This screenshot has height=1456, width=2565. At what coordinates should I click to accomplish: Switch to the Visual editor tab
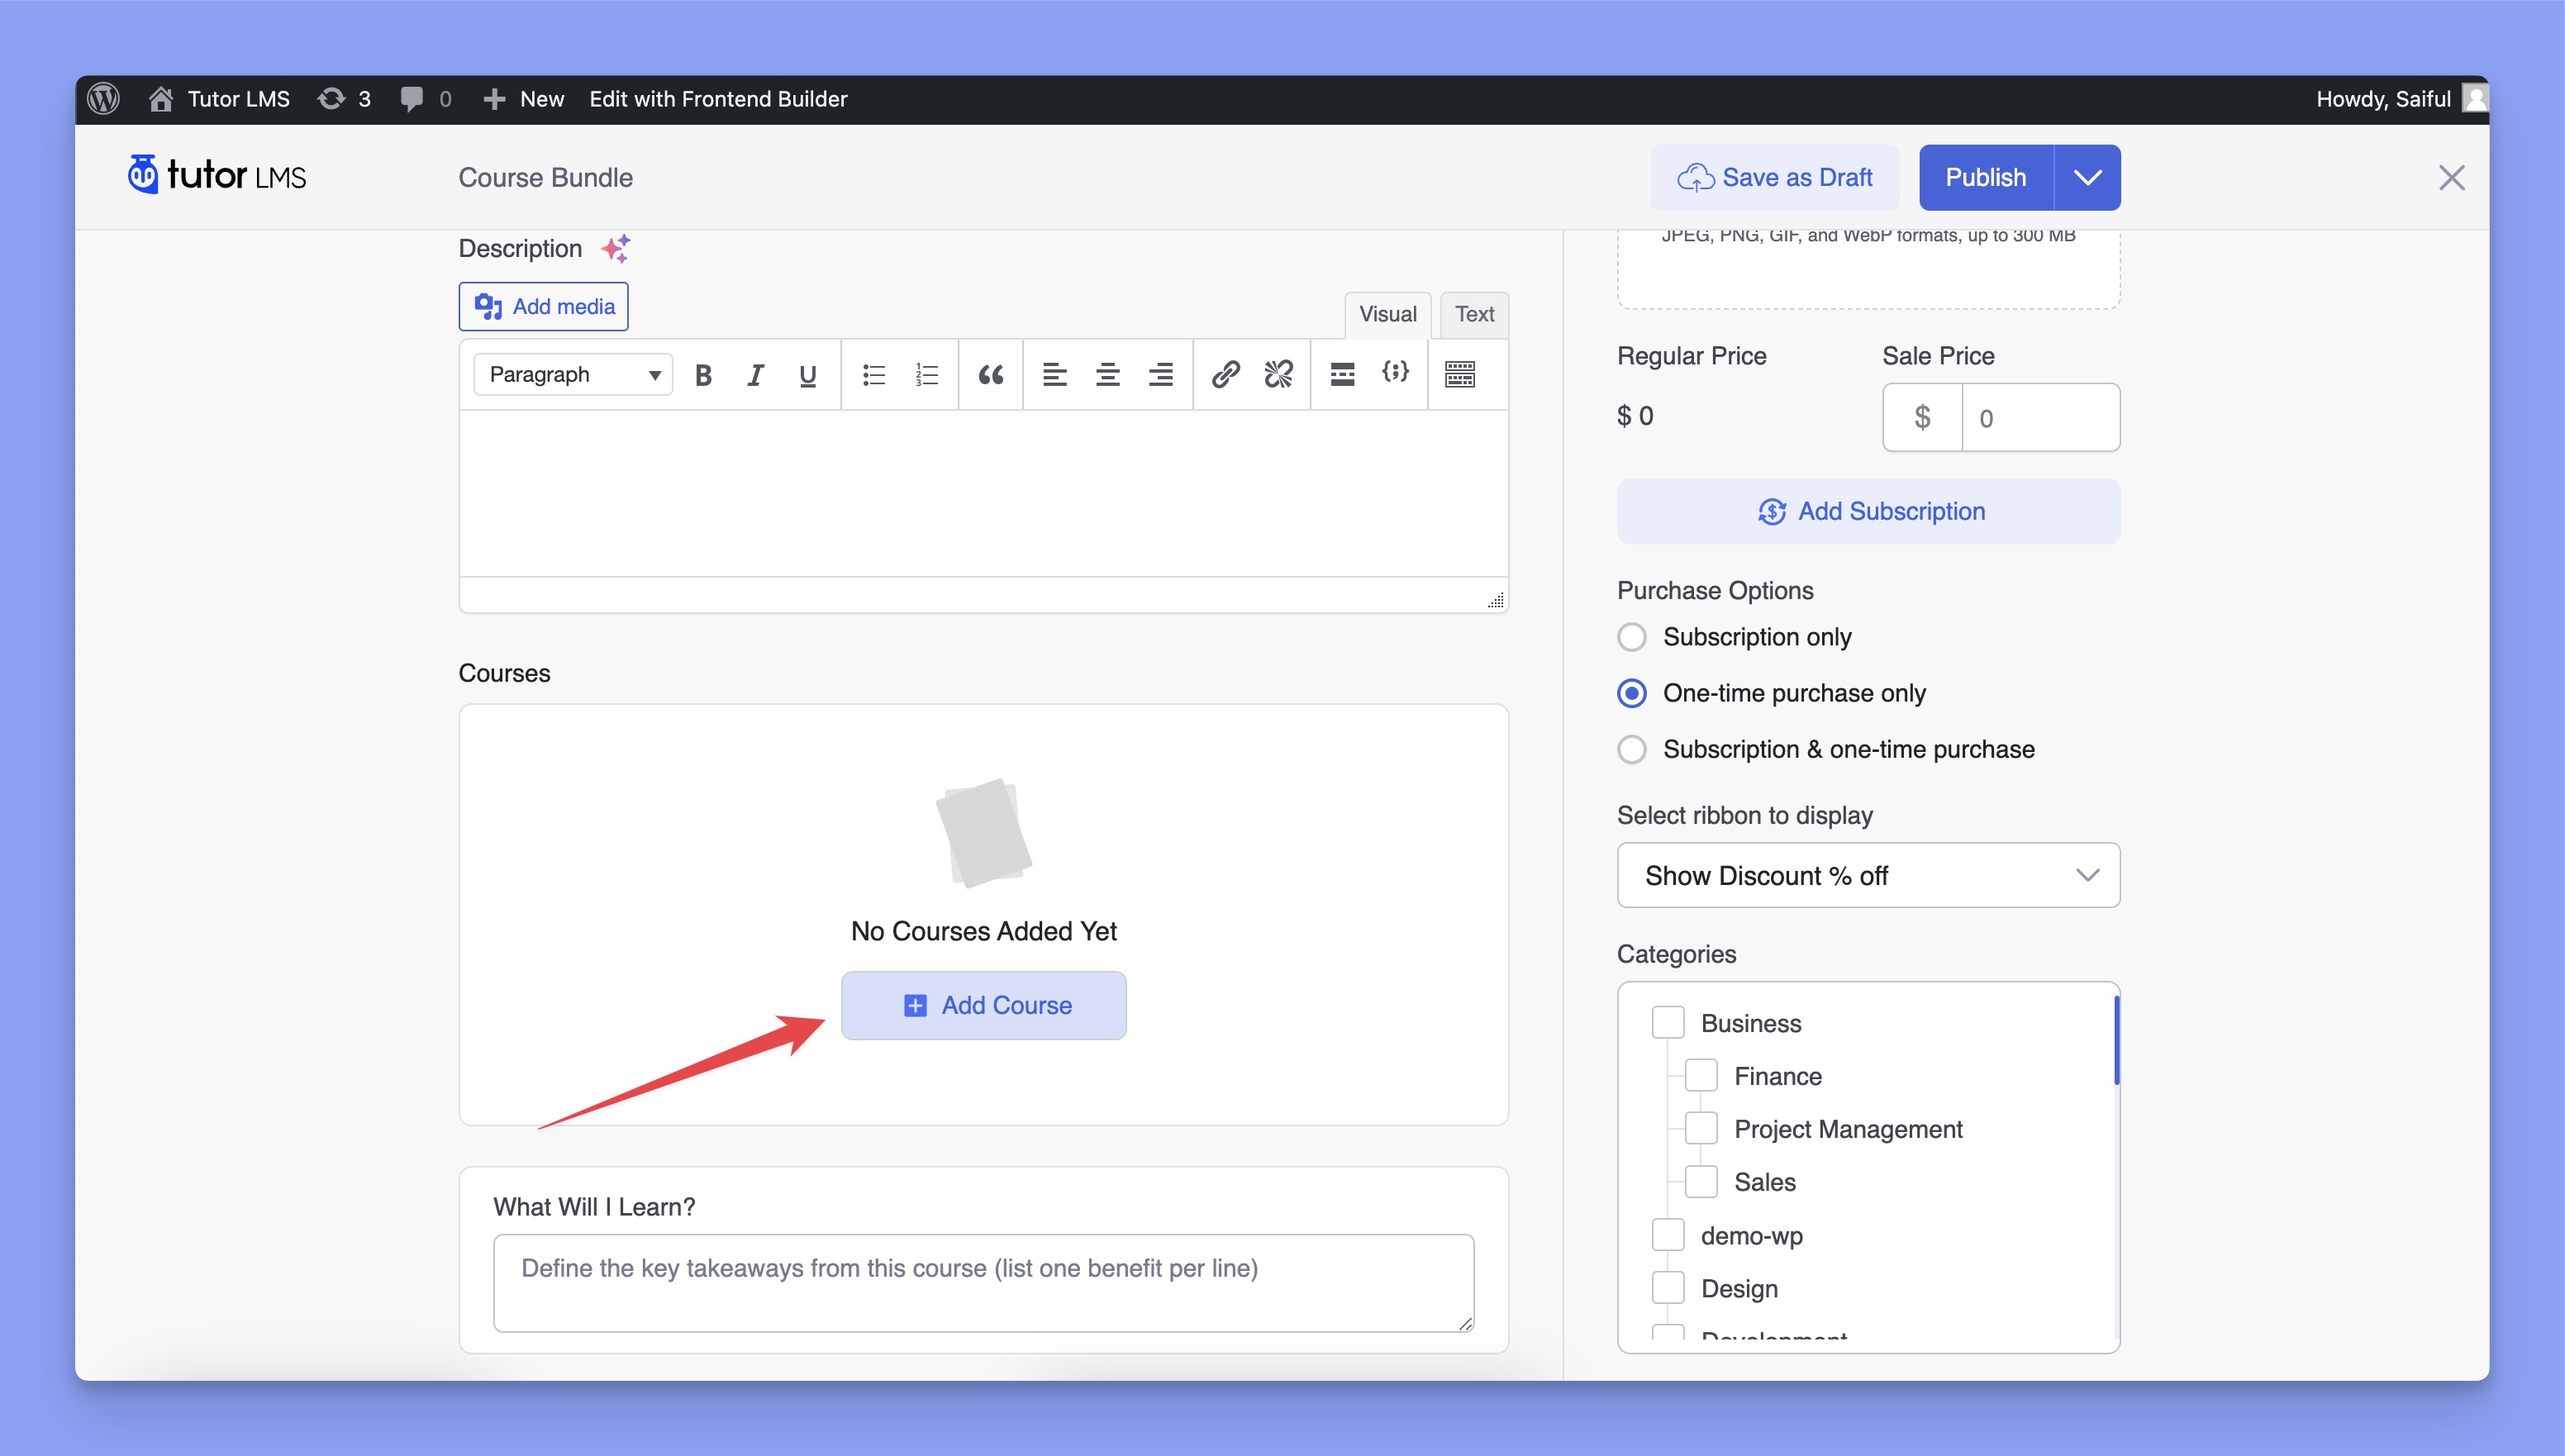(1387, 314)
